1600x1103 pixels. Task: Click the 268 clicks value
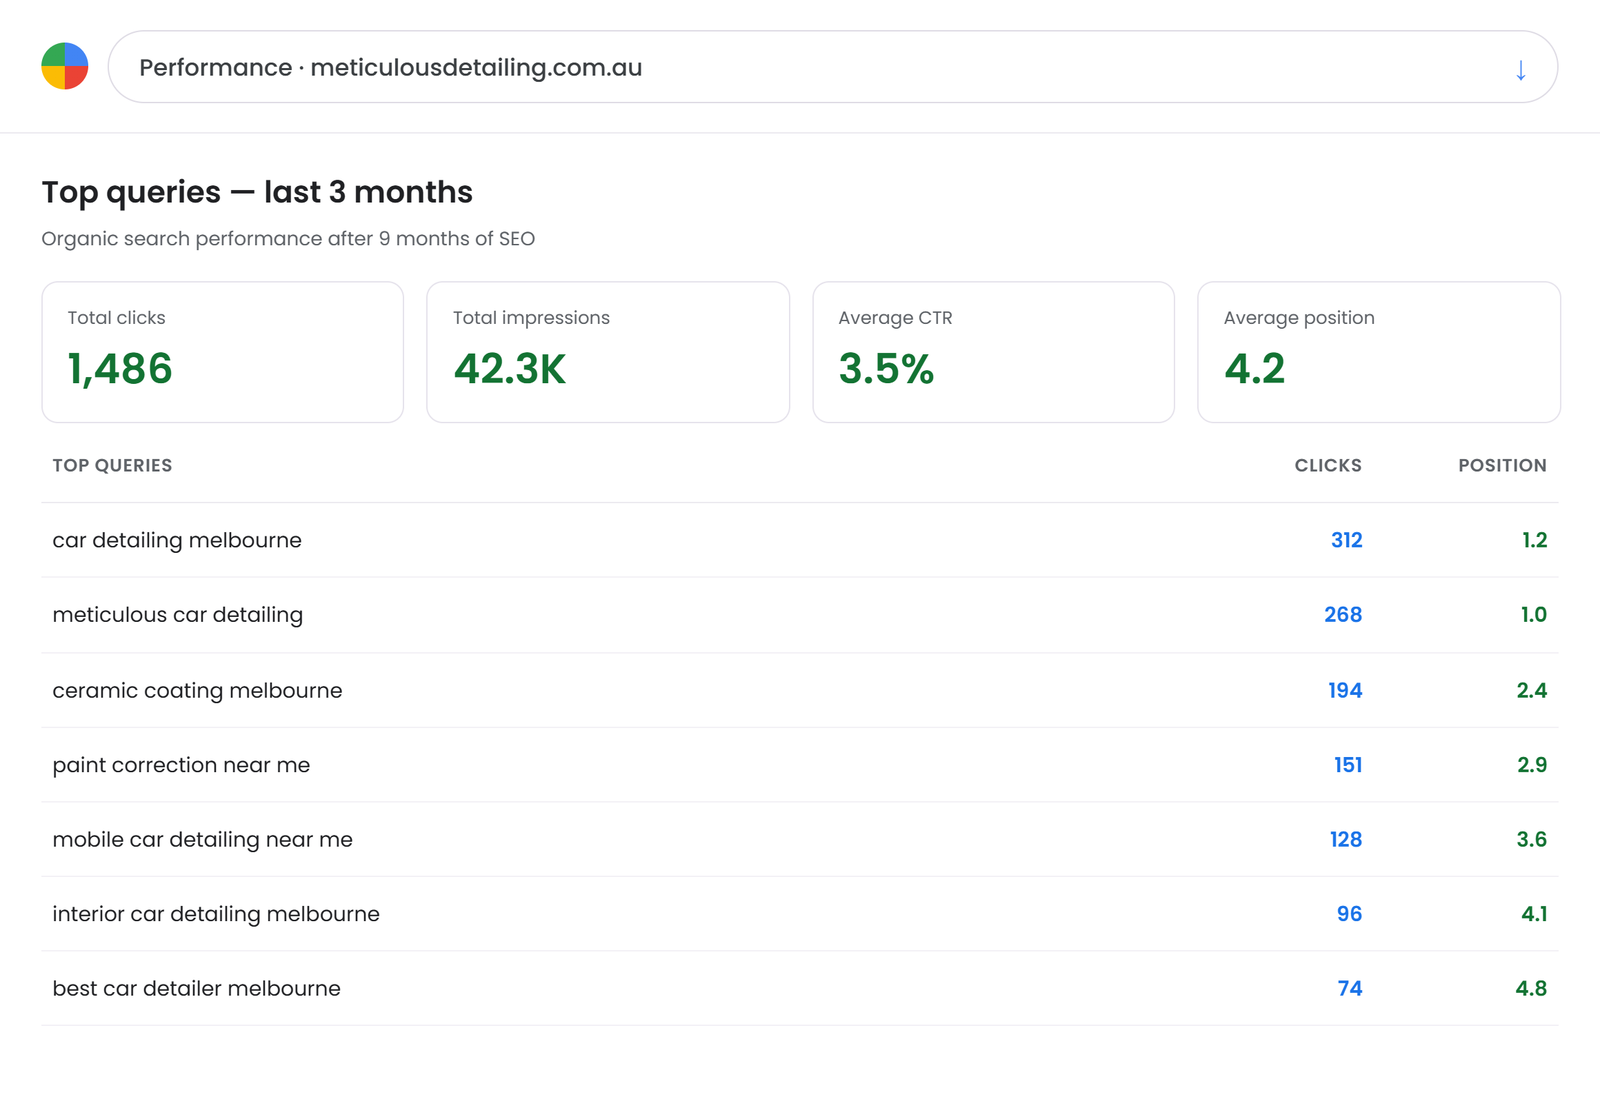pyautogui.click(x=1343, y=615)
